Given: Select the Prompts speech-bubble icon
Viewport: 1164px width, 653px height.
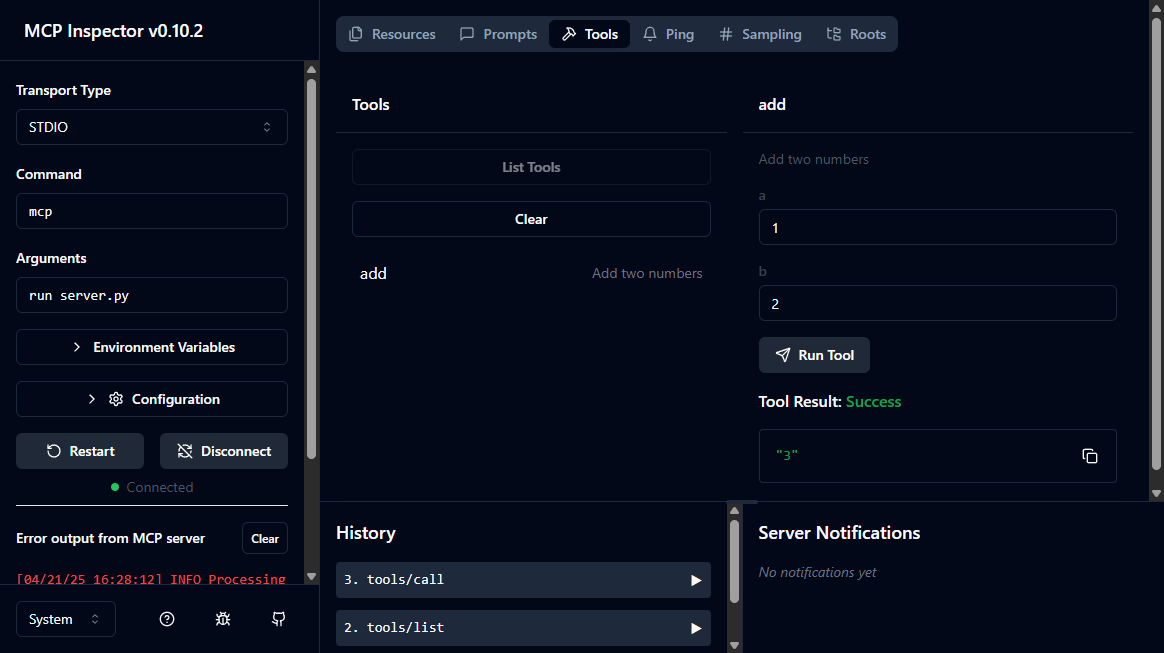Looking at the screenshot, I should (466, 33).
